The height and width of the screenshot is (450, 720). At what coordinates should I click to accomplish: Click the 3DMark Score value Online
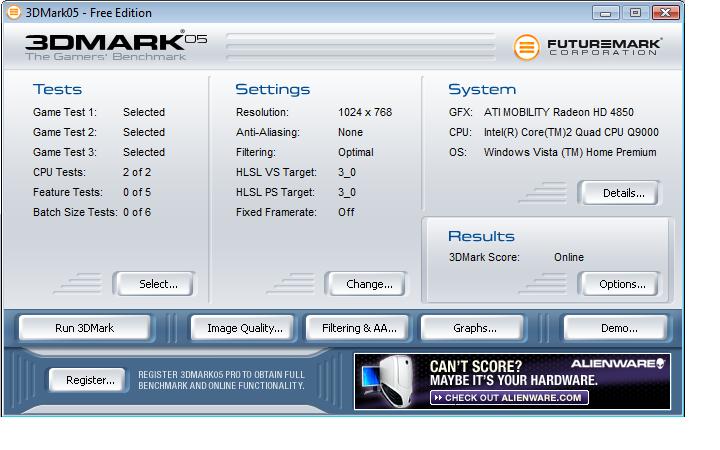(569, 257)
